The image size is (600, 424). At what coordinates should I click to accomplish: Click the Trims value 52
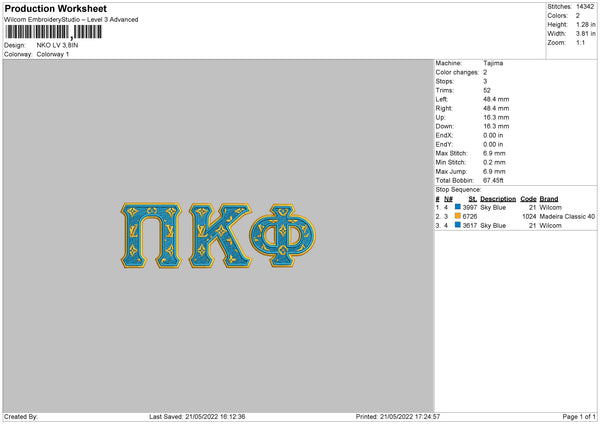(487, 90)
